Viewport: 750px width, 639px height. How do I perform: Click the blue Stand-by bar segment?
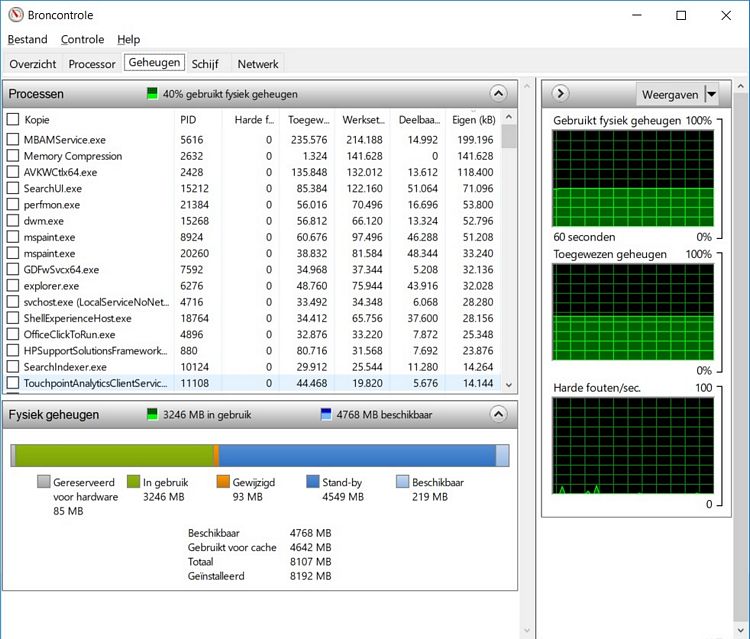357,455
